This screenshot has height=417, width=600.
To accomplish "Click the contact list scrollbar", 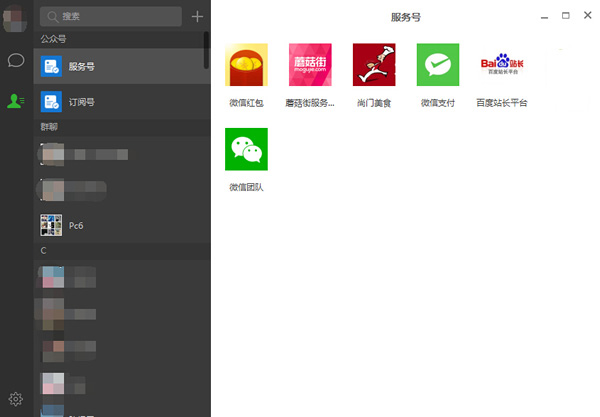I will point(207,50).
